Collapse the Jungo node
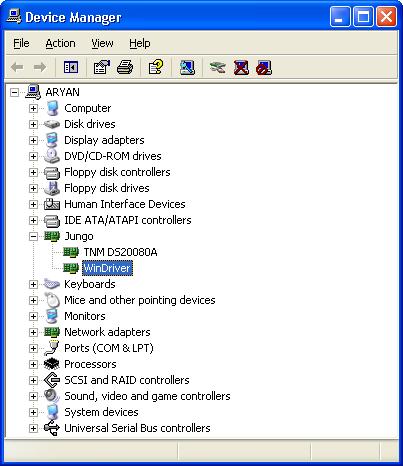Image resolution: width=403 pixels, height=466 pixels. [x=33, y=236]
